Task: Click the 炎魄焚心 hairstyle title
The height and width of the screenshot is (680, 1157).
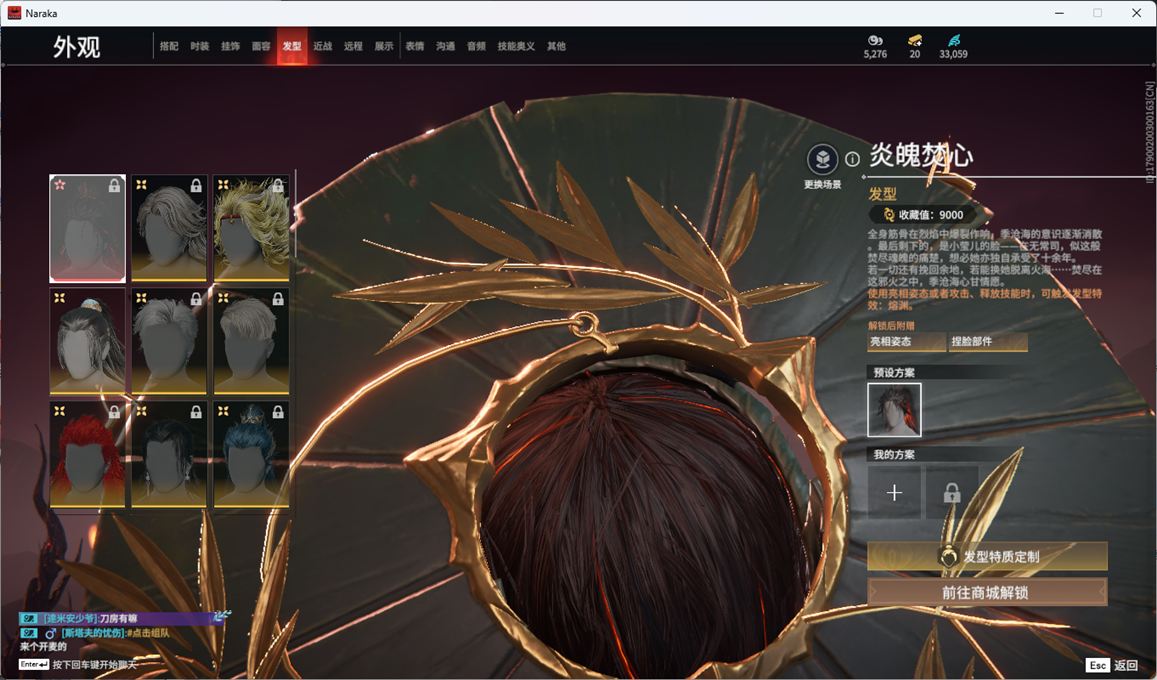Action: click(x=921, y=155)
